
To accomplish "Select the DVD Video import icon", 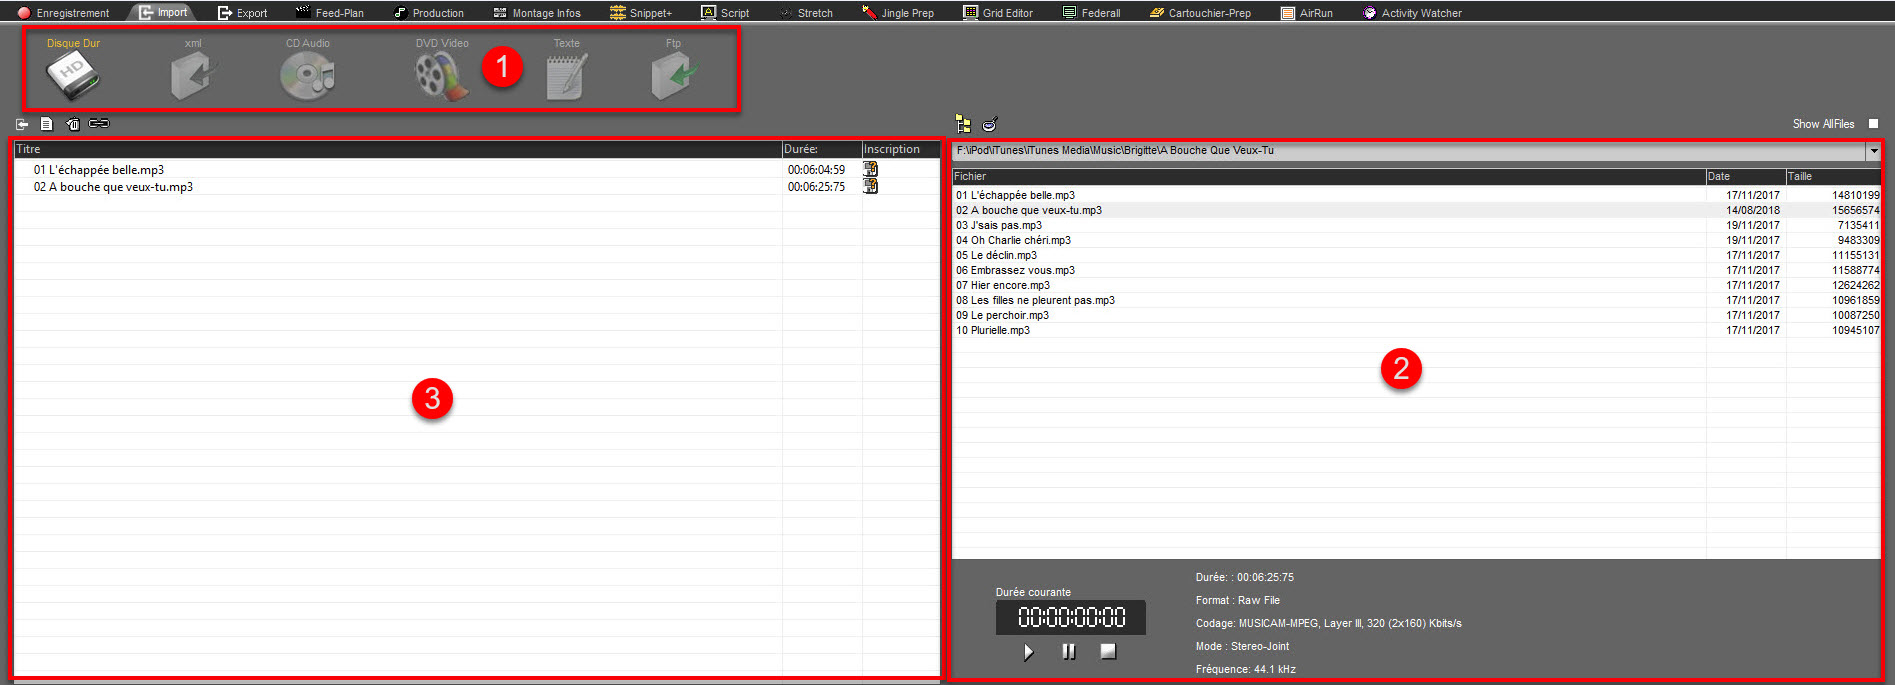I will point(441,76).
